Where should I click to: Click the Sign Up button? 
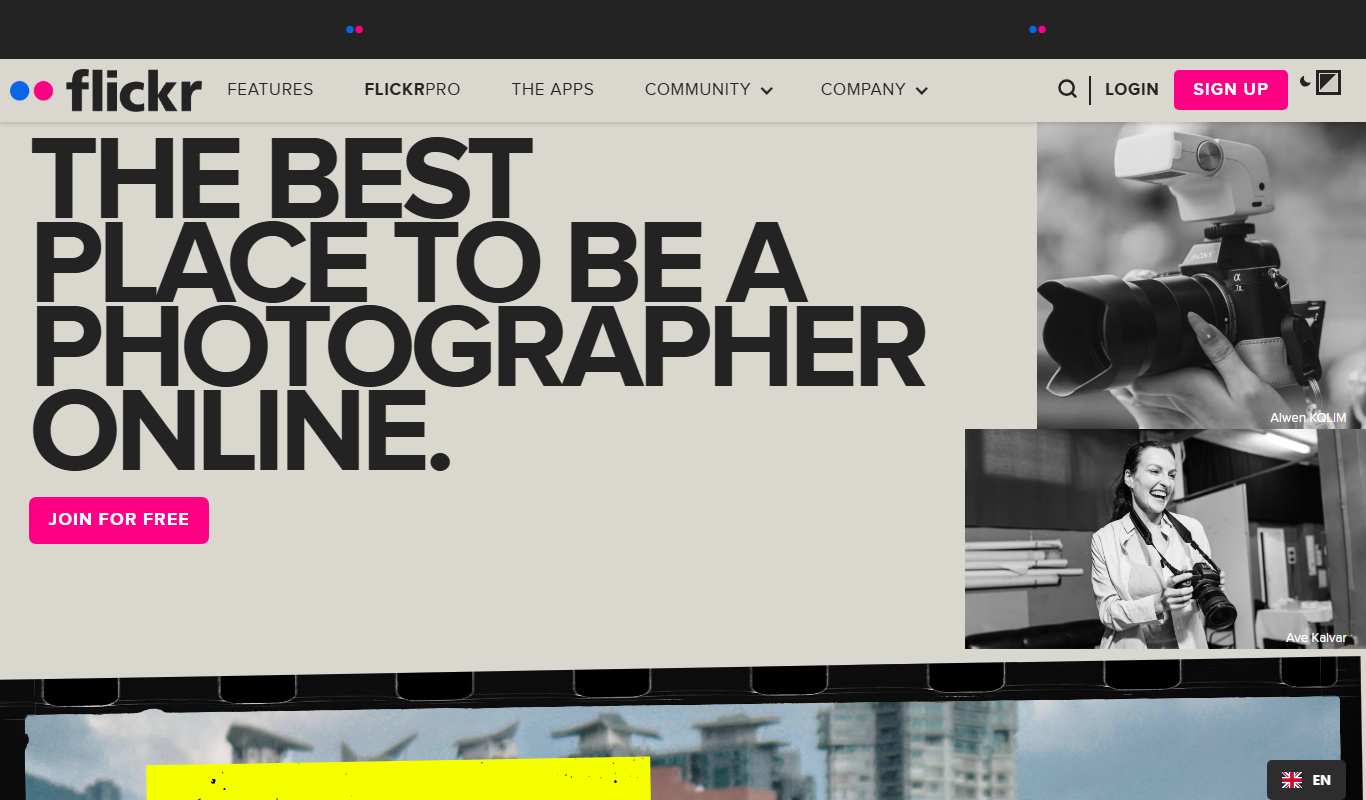tap(1230, 90)
